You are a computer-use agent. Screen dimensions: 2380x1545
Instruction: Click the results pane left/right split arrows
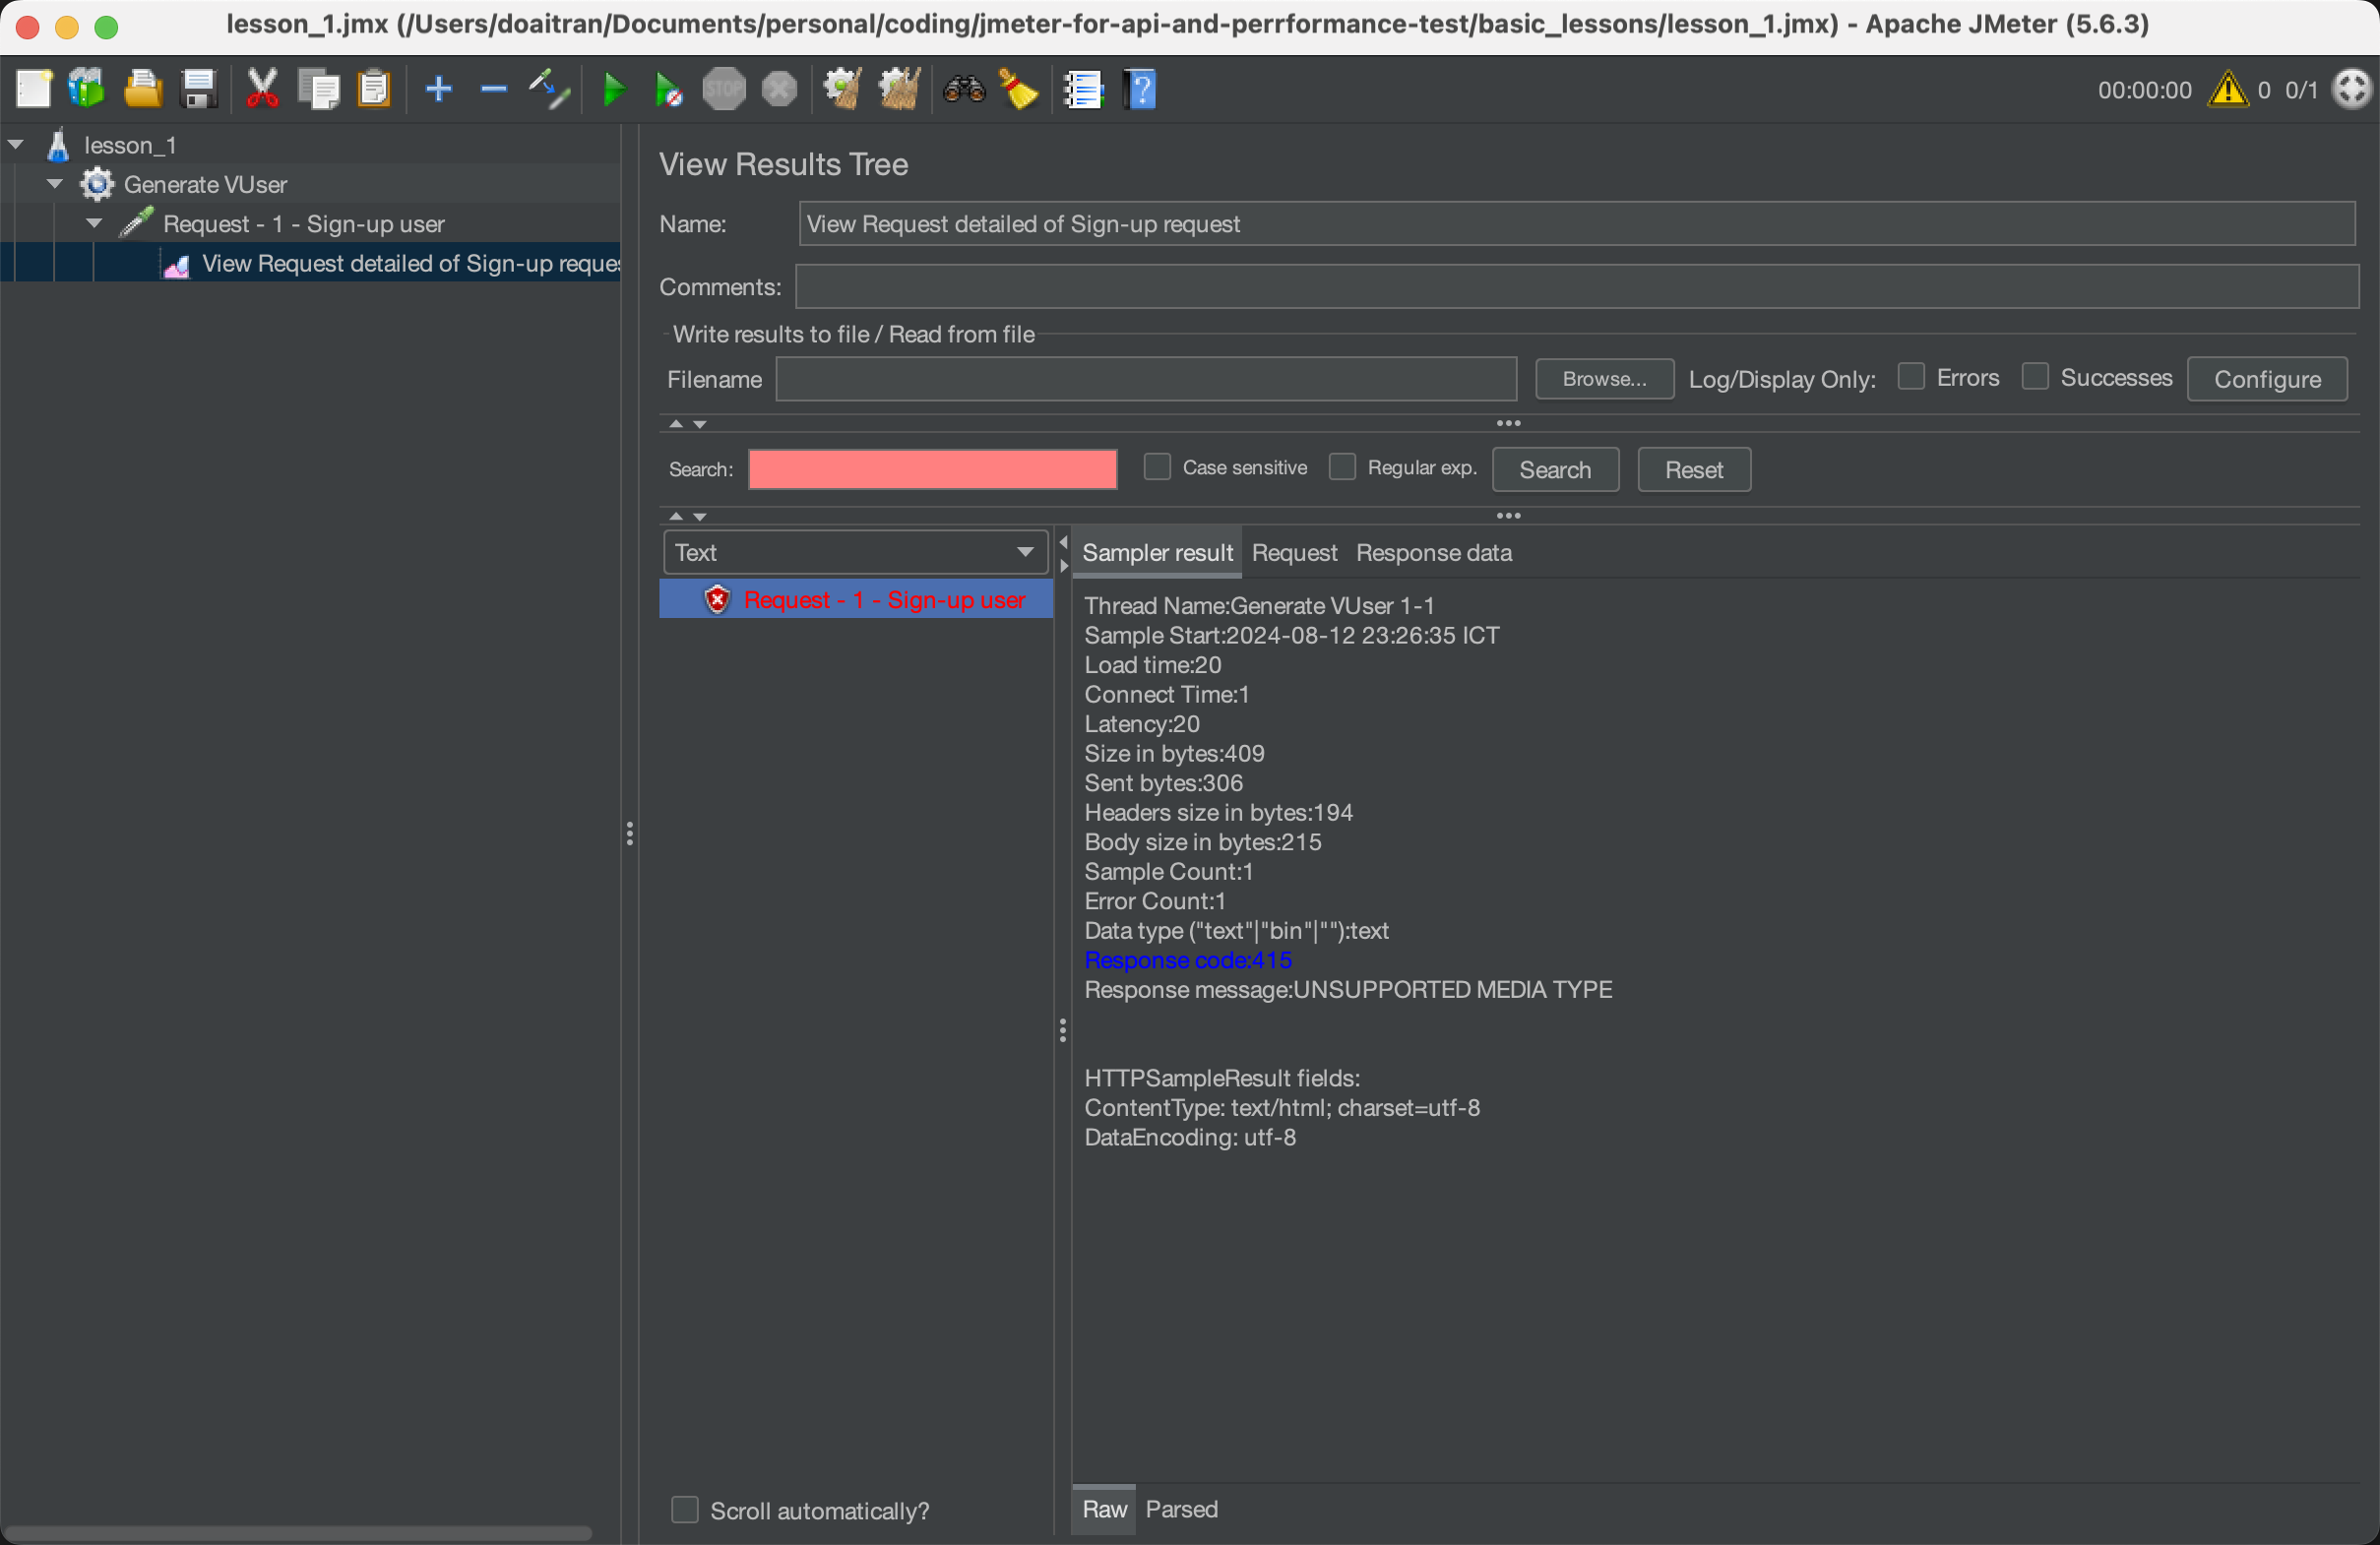coord(1063,553)
